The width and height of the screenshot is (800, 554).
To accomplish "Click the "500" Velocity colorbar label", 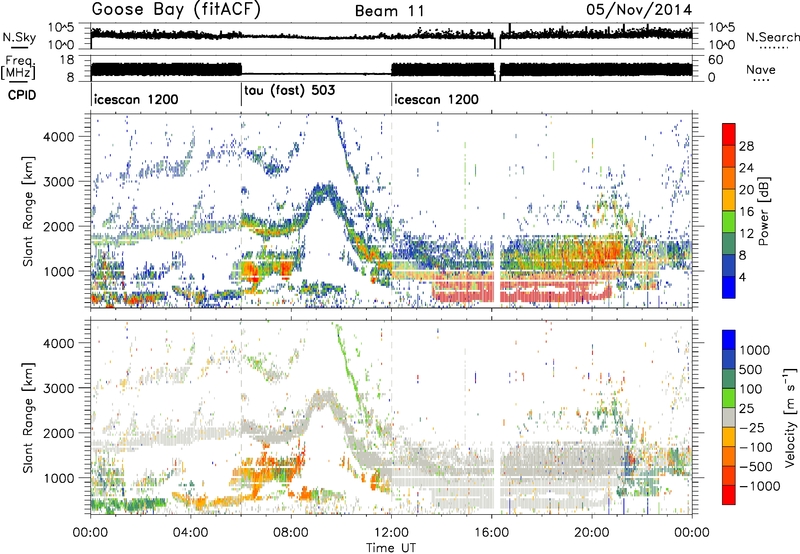I will [751, 370].
